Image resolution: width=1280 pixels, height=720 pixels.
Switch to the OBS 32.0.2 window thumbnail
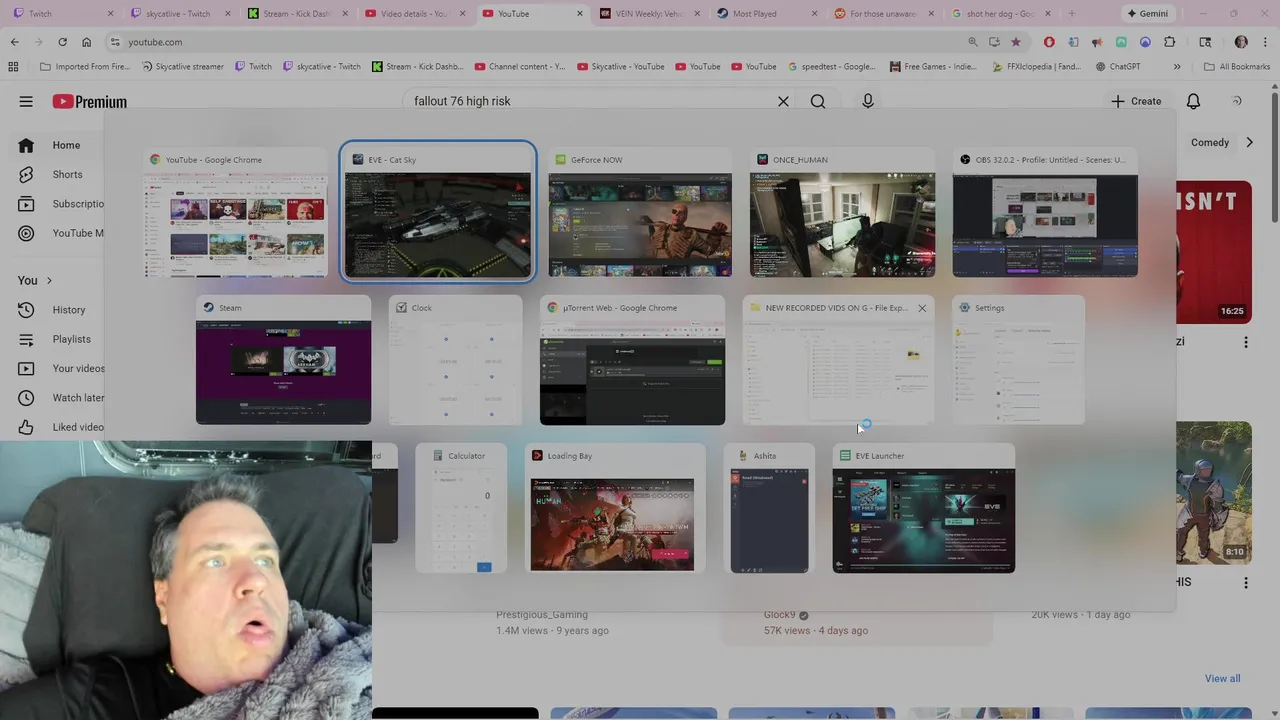(1045, 212)
